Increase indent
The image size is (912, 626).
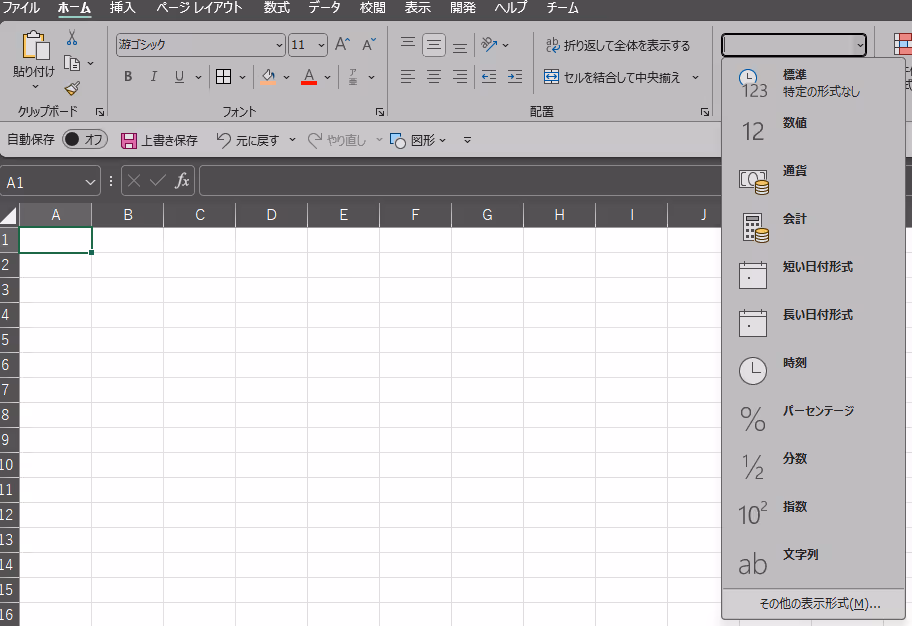[x=515, y=77]
